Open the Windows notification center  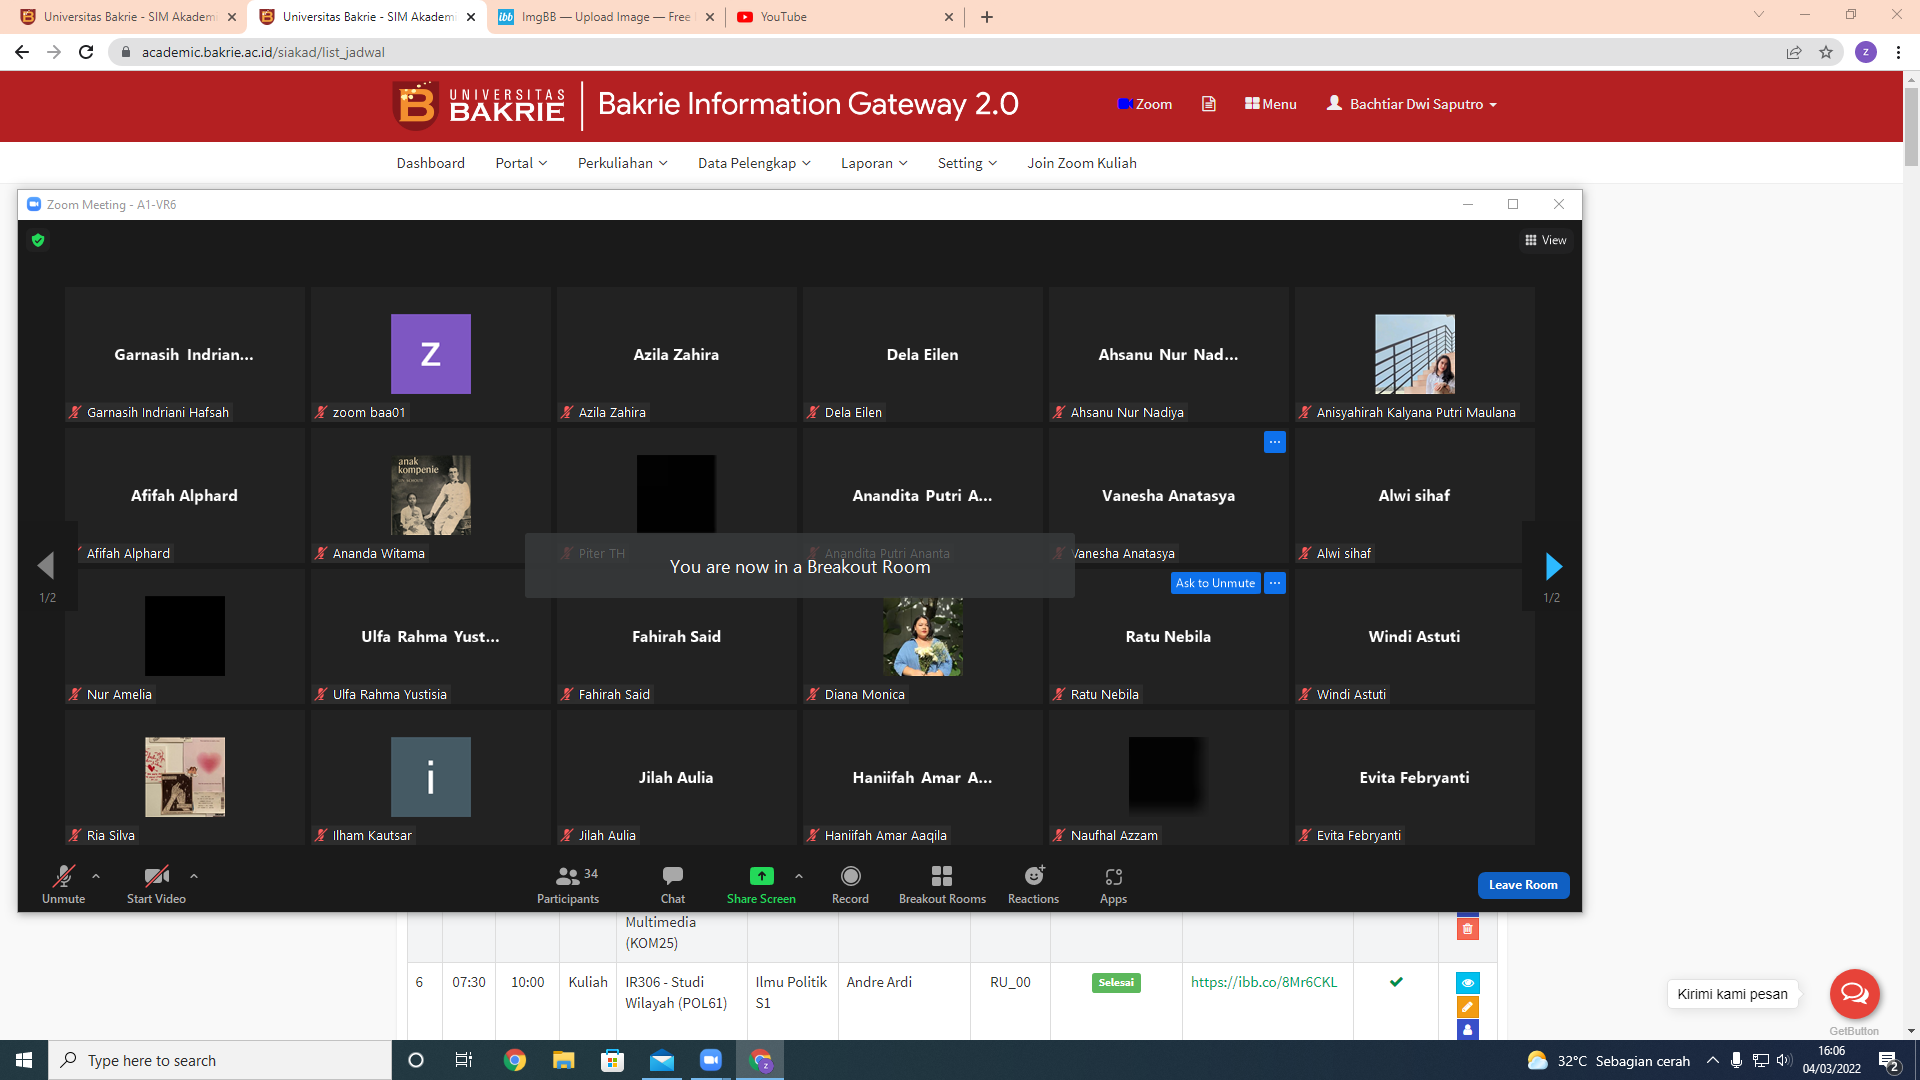pos(1889,1061)
